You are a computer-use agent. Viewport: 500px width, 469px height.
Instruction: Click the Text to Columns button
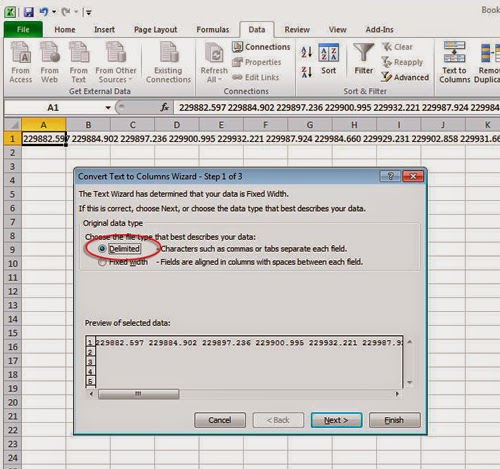[x=454, y=62]
